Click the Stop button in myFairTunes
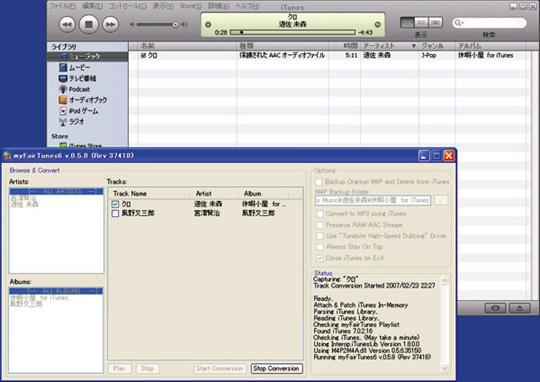The image size is (540, 382). tap(147, 369)
